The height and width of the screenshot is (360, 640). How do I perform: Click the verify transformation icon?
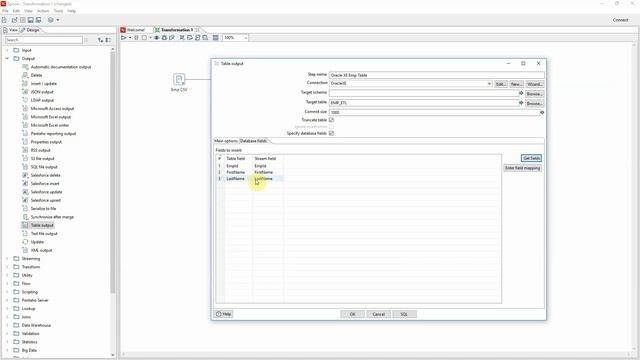coord(182,38)
